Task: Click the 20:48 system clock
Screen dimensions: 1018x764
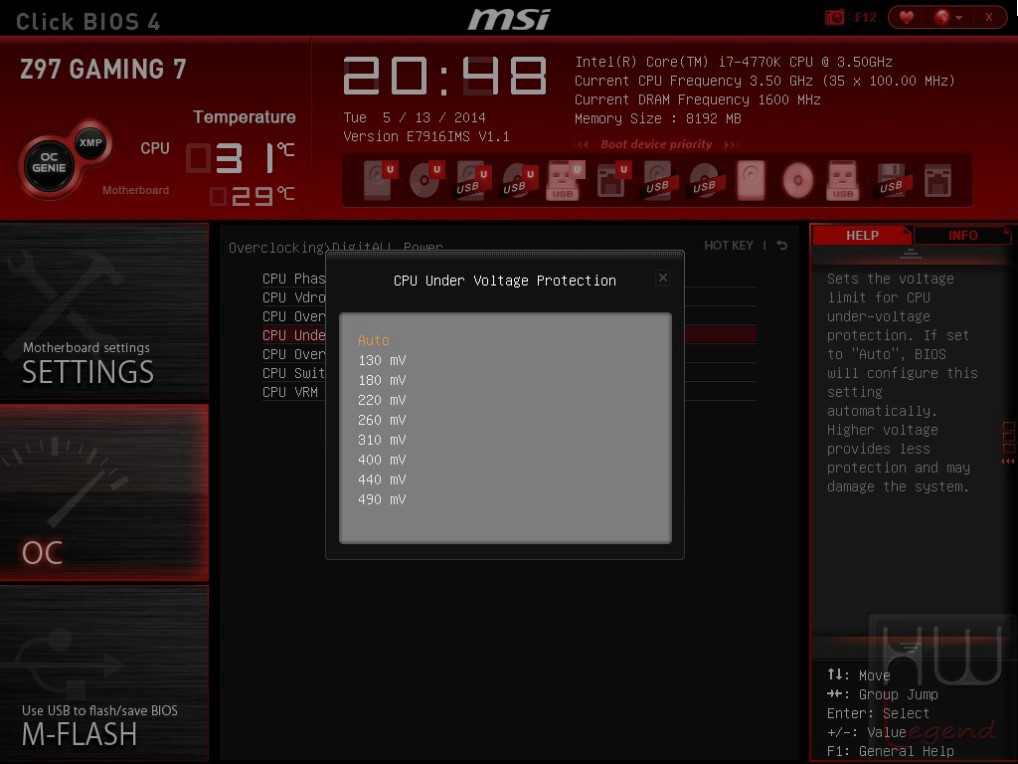Action: (445, 76)
